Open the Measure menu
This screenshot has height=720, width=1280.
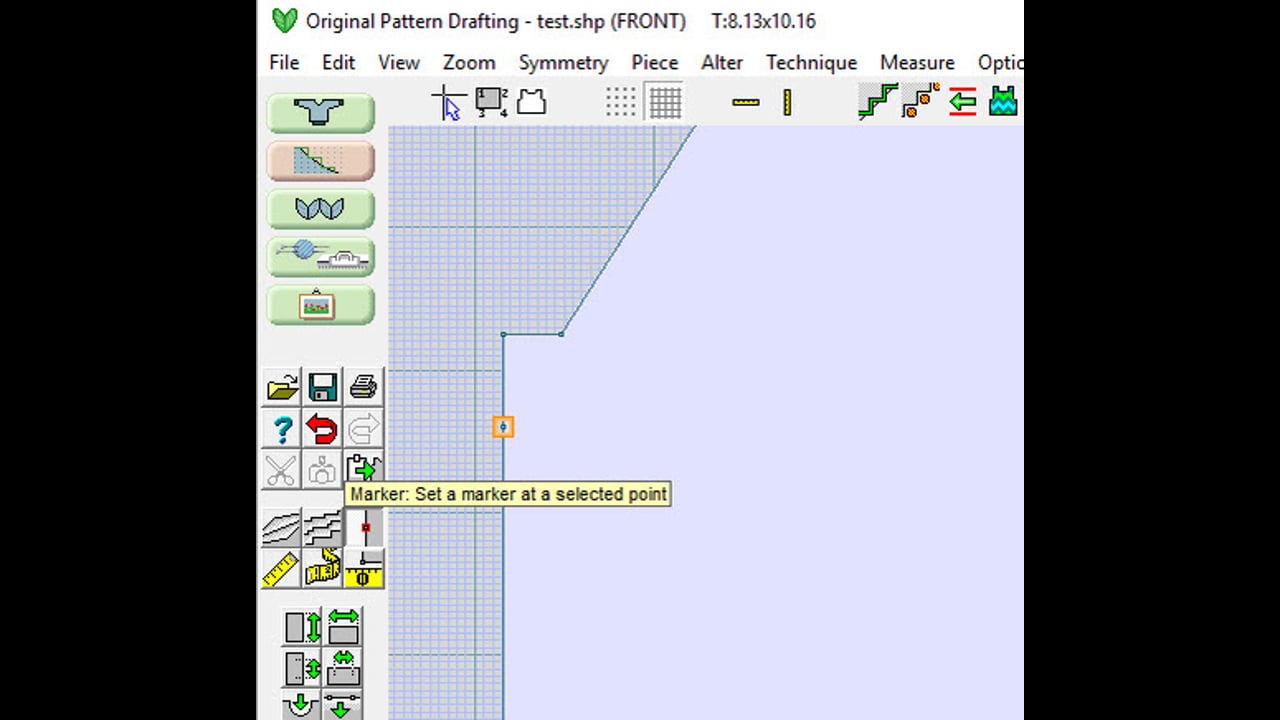coord(917,62)
